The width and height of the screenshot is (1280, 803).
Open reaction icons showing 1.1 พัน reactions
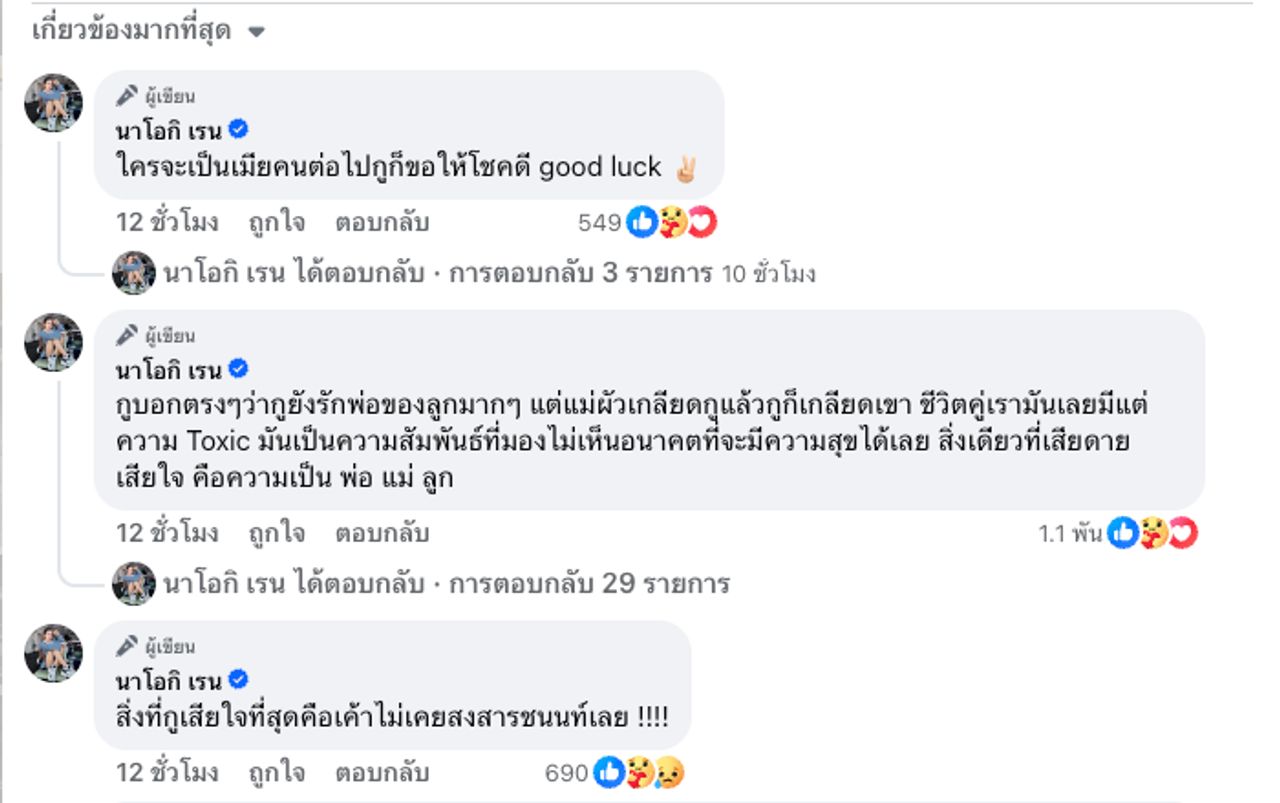[1153, 534]
